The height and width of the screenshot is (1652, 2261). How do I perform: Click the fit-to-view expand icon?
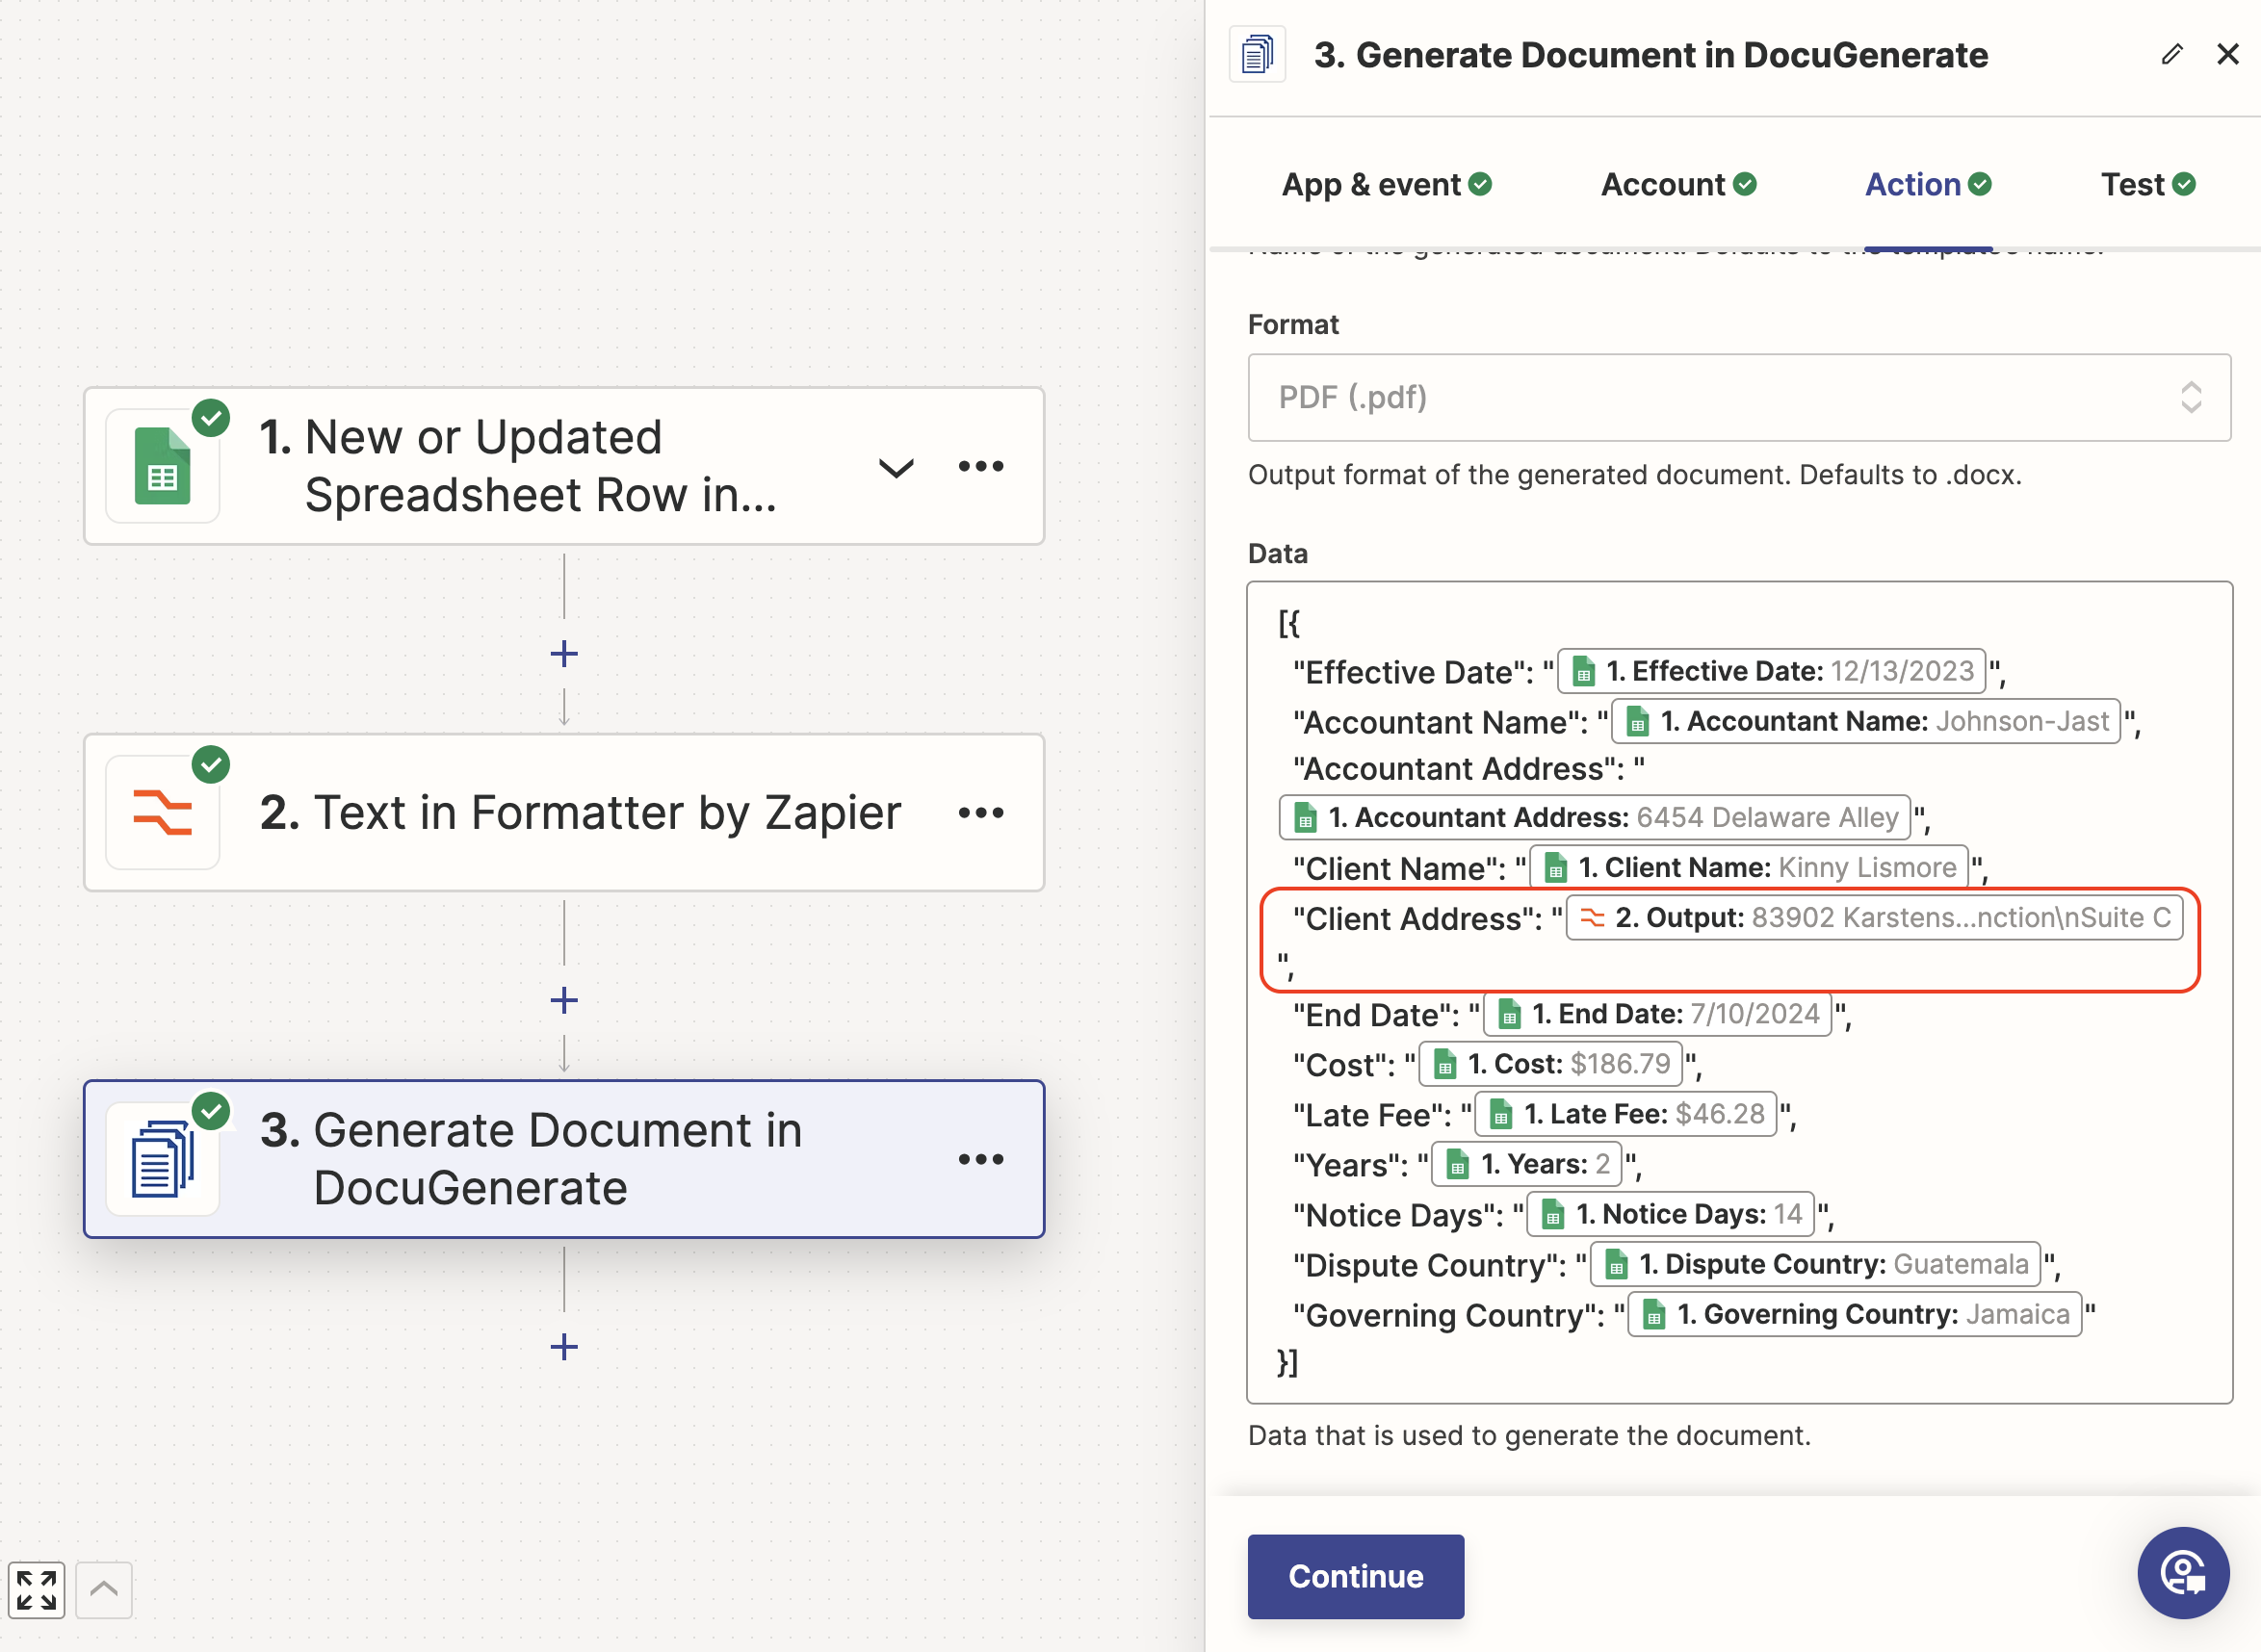coord(37,1589)
